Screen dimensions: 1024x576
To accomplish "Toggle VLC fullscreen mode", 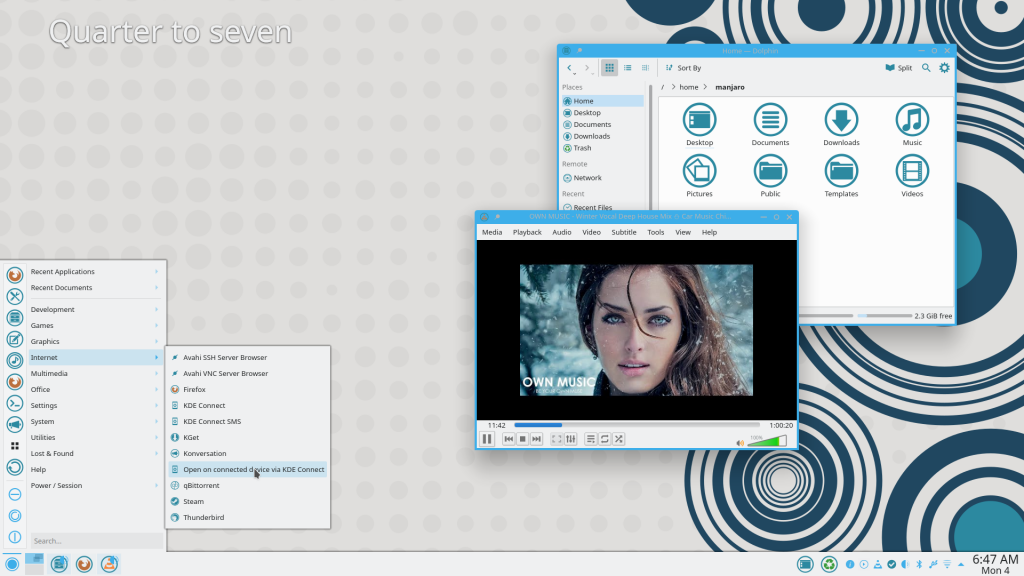I will coord(556,439).
